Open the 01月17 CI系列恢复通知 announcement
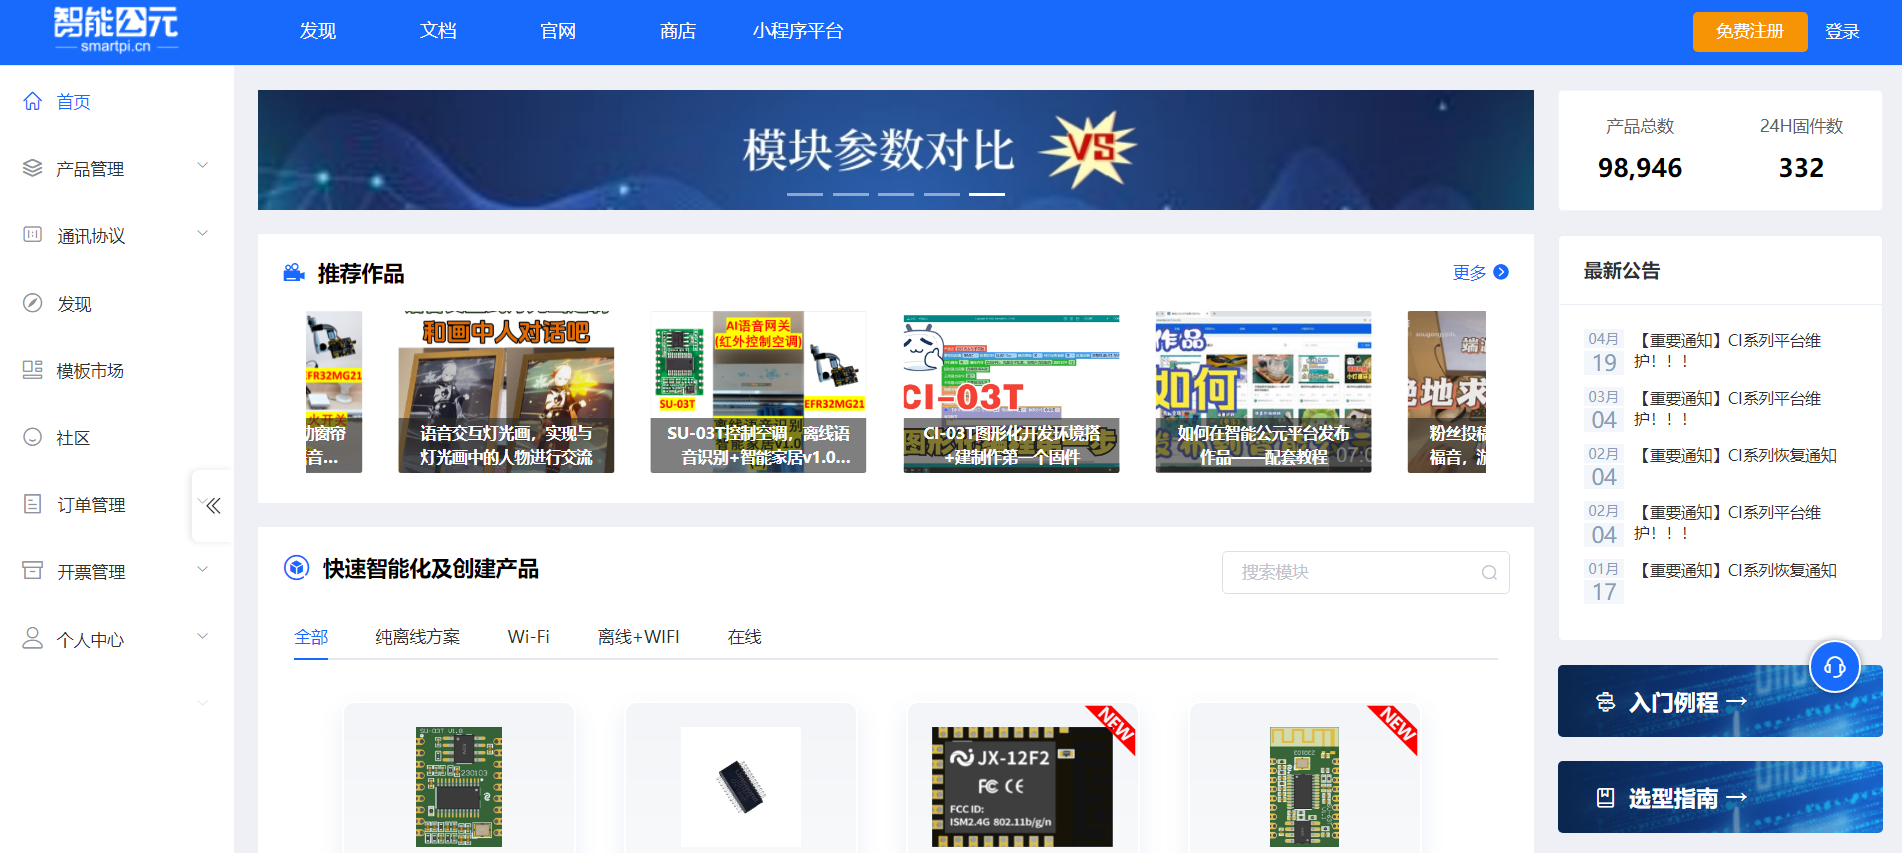 pyautogui.click(x=1720, y=581)
